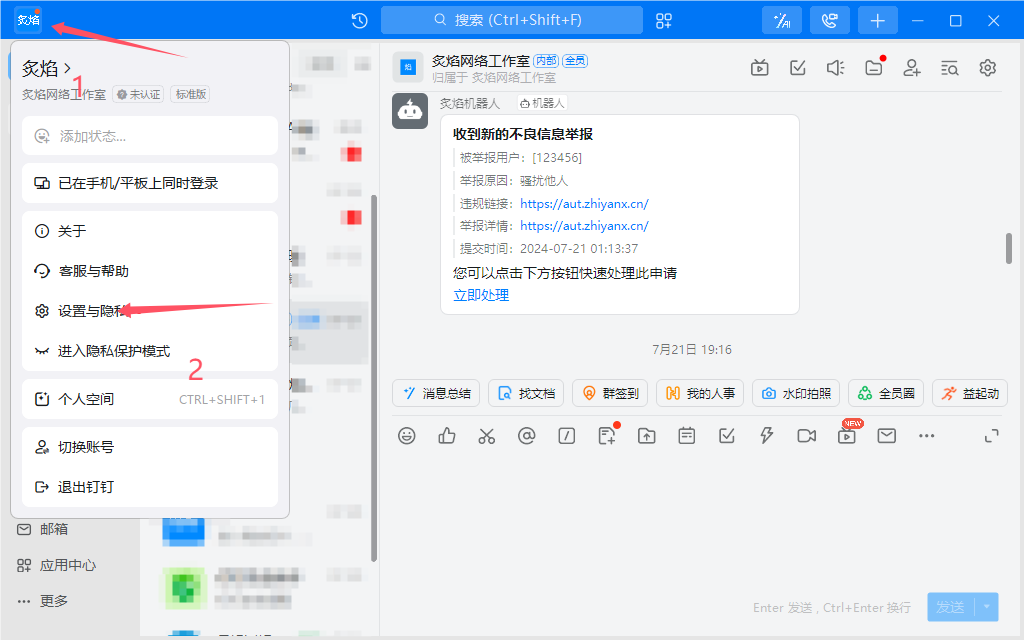Click the 标准版 badge

click(x=191, y=95)
